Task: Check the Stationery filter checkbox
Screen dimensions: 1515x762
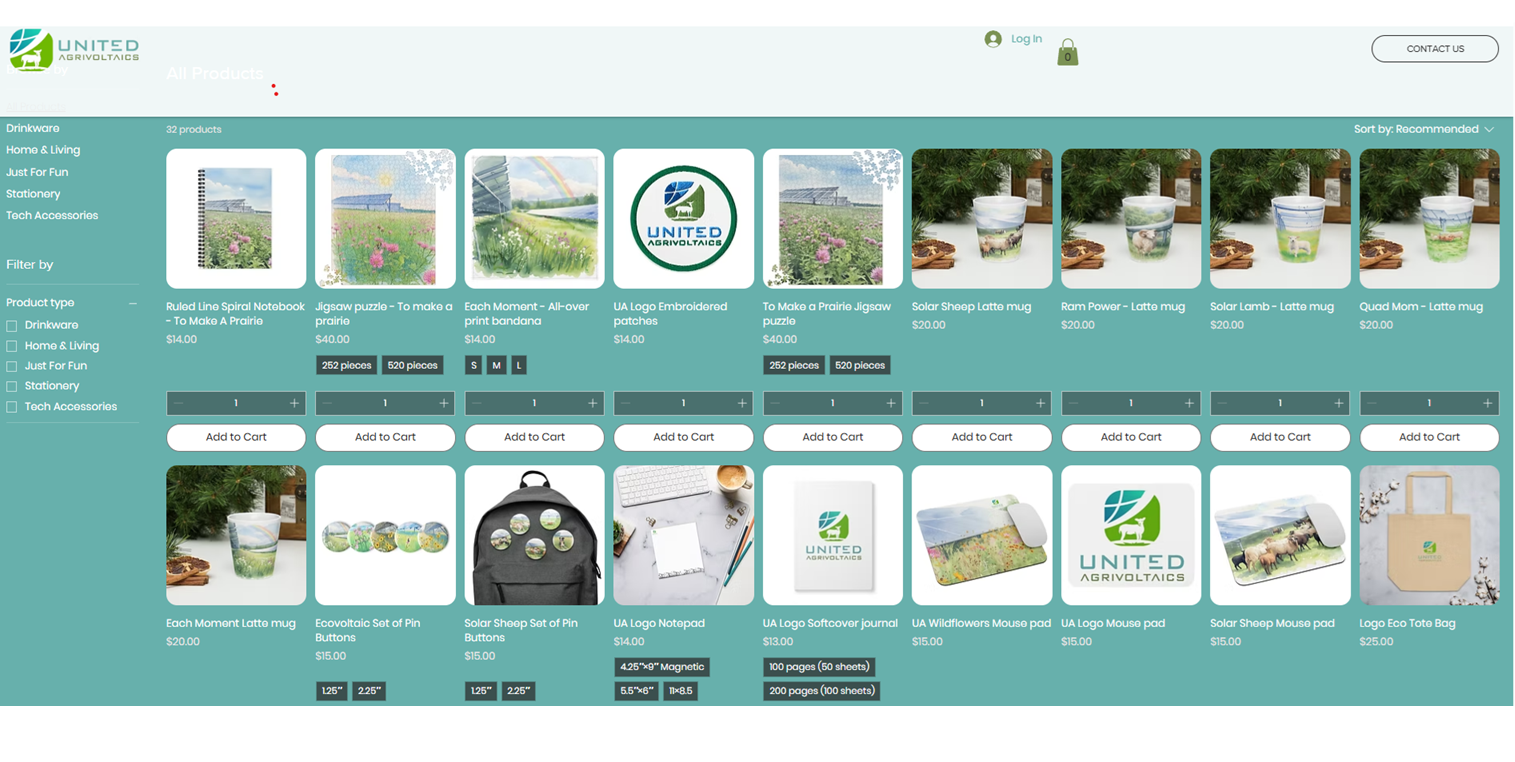Action: pyautogui.click(x=12, y=387)
